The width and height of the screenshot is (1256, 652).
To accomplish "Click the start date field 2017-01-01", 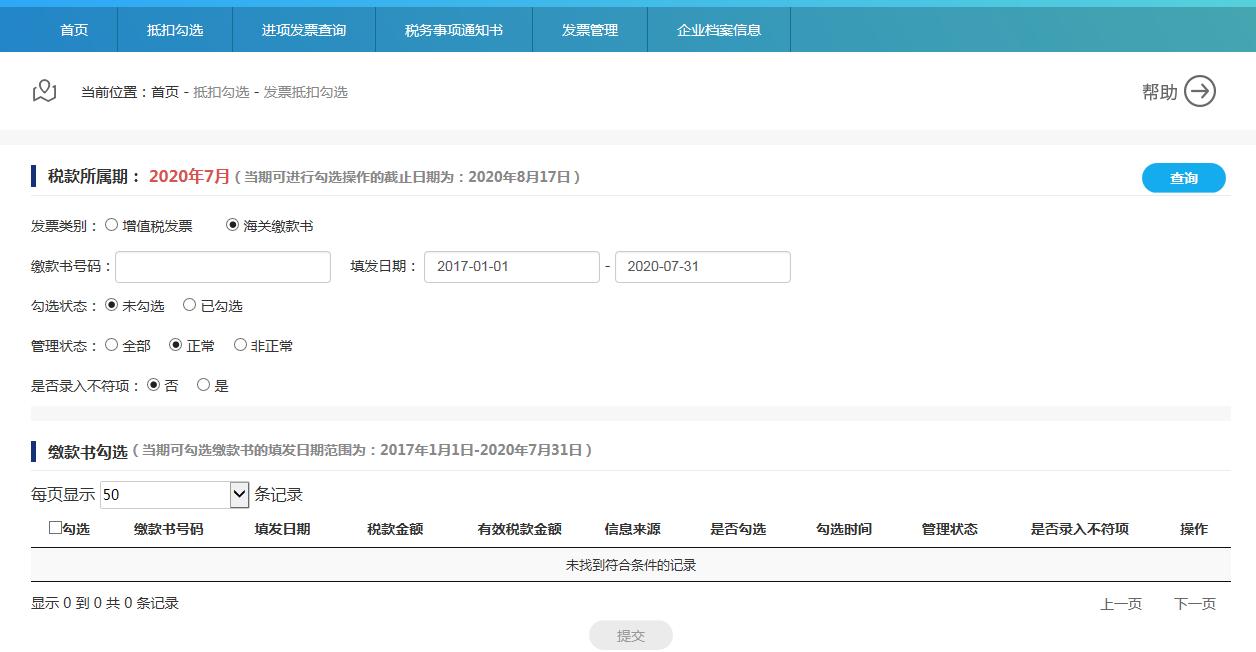I will (x=511, y=266).
